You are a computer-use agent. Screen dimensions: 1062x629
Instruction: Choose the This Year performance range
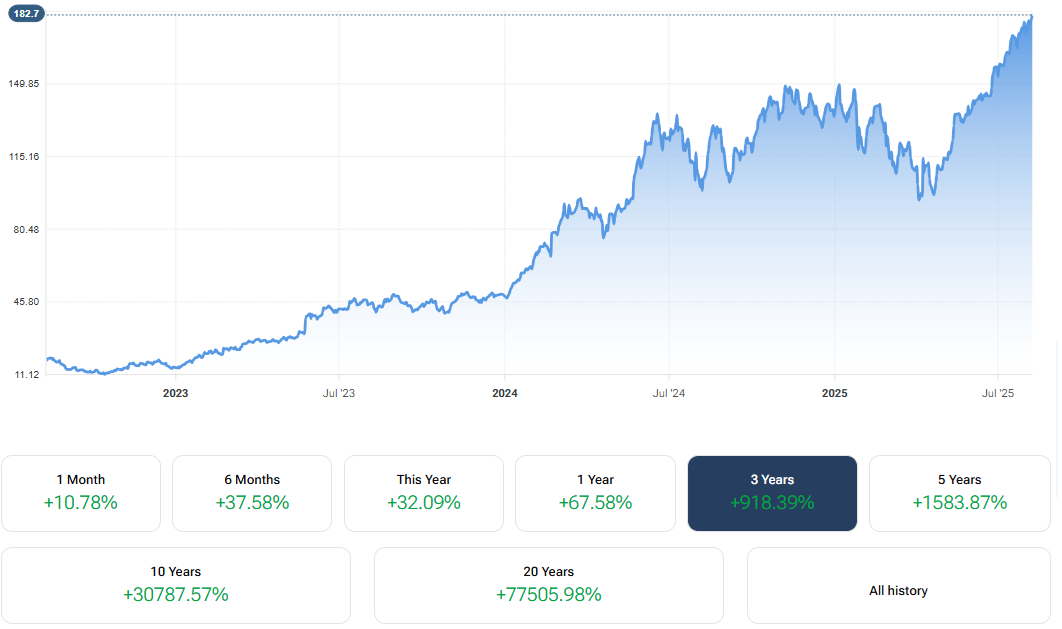424,493
